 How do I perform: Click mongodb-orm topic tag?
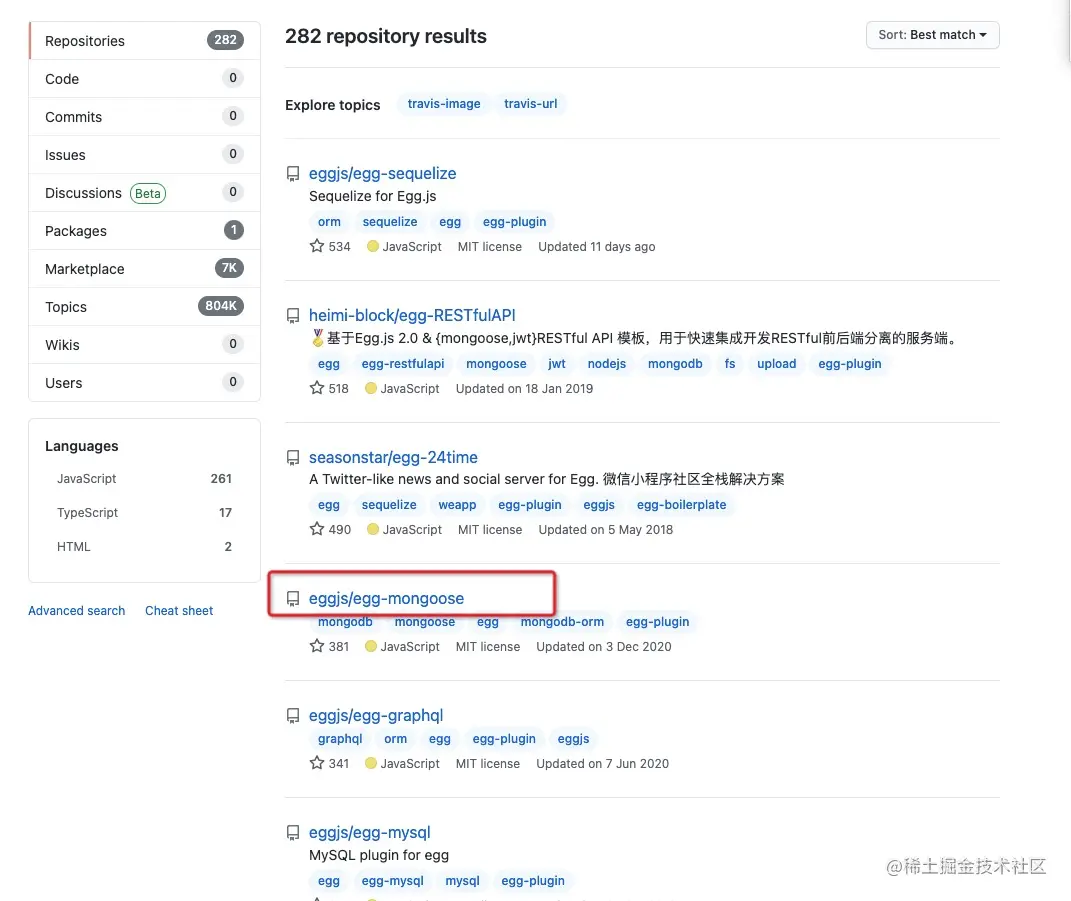pos(562,622)
